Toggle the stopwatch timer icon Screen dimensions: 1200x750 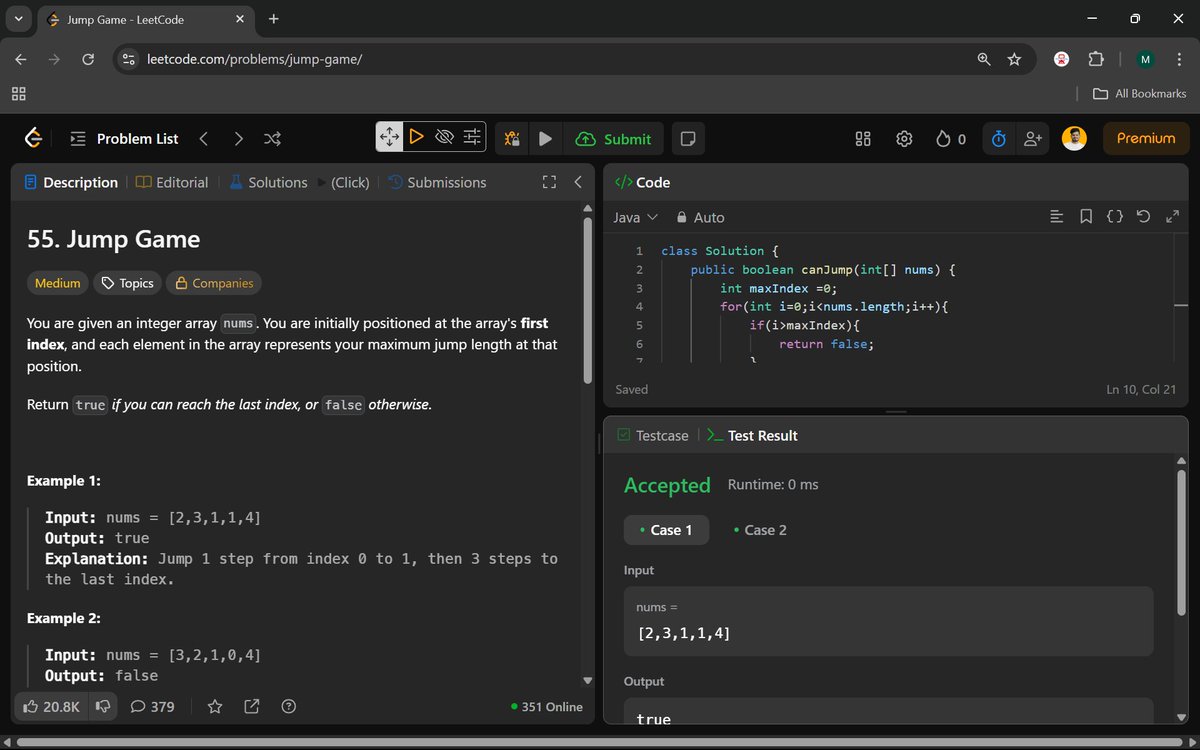998,139
